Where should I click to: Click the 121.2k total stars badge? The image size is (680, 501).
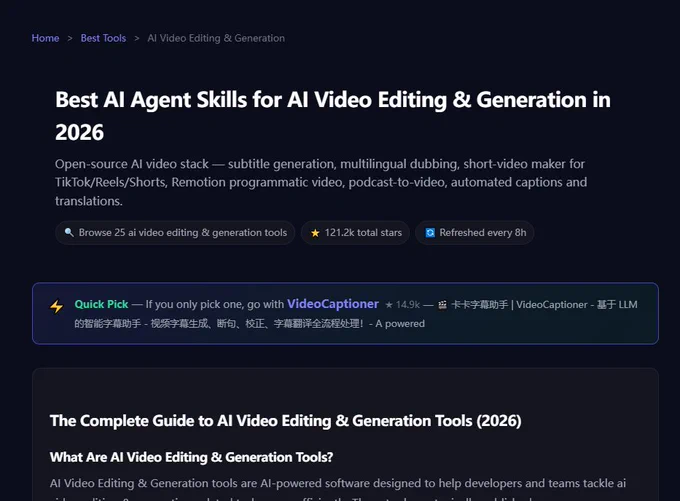pyautogui.click(x=355, y=233)
